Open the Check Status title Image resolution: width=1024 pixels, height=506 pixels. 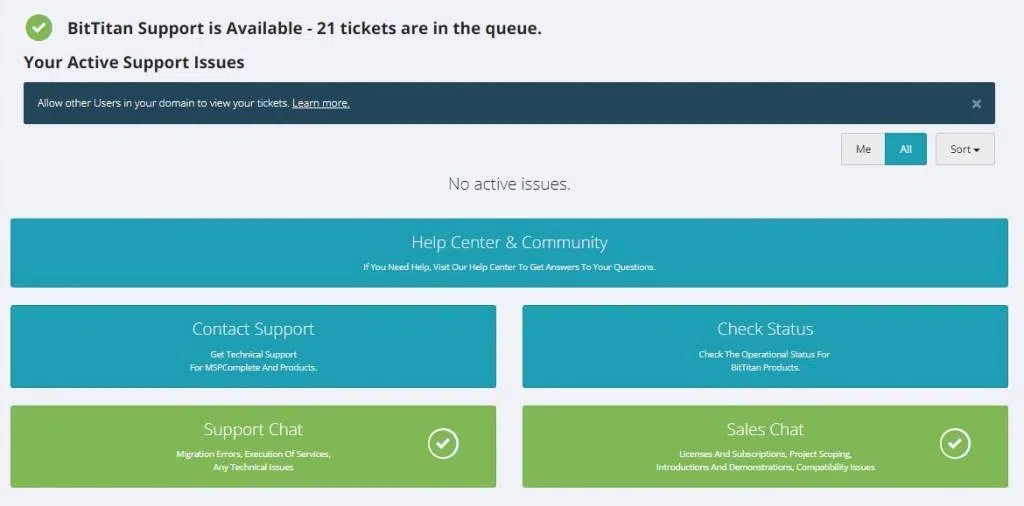point(765,329)
